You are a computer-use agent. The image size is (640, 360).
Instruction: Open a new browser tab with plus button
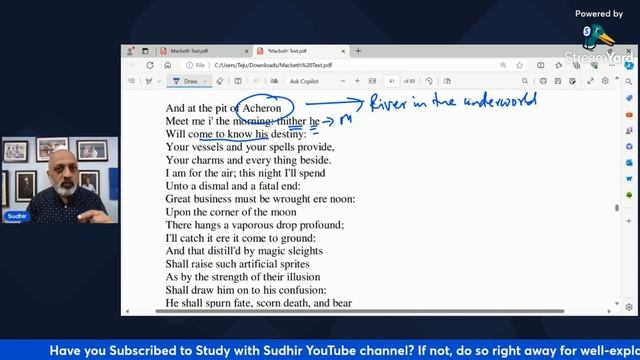358,51
